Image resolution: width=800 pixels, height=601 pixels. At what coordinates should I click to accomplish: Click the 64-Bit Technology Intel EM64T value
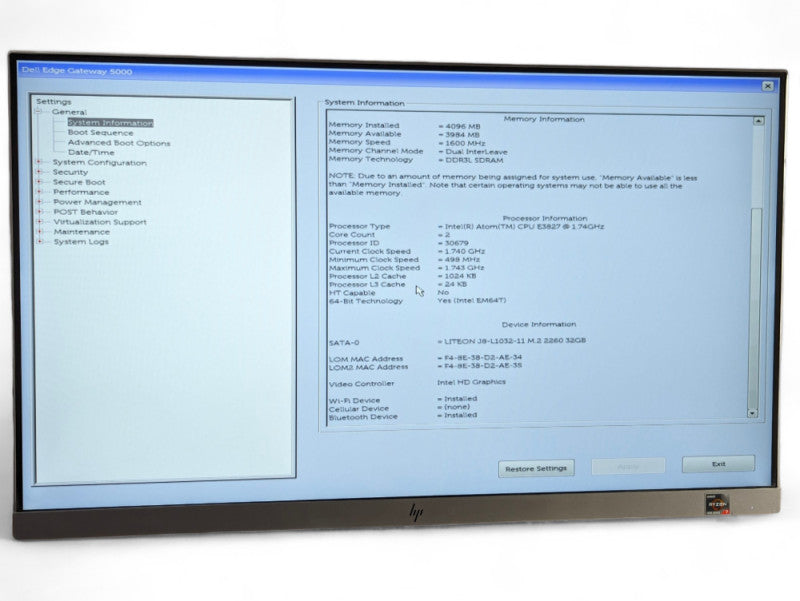click(x=472, y=300)
